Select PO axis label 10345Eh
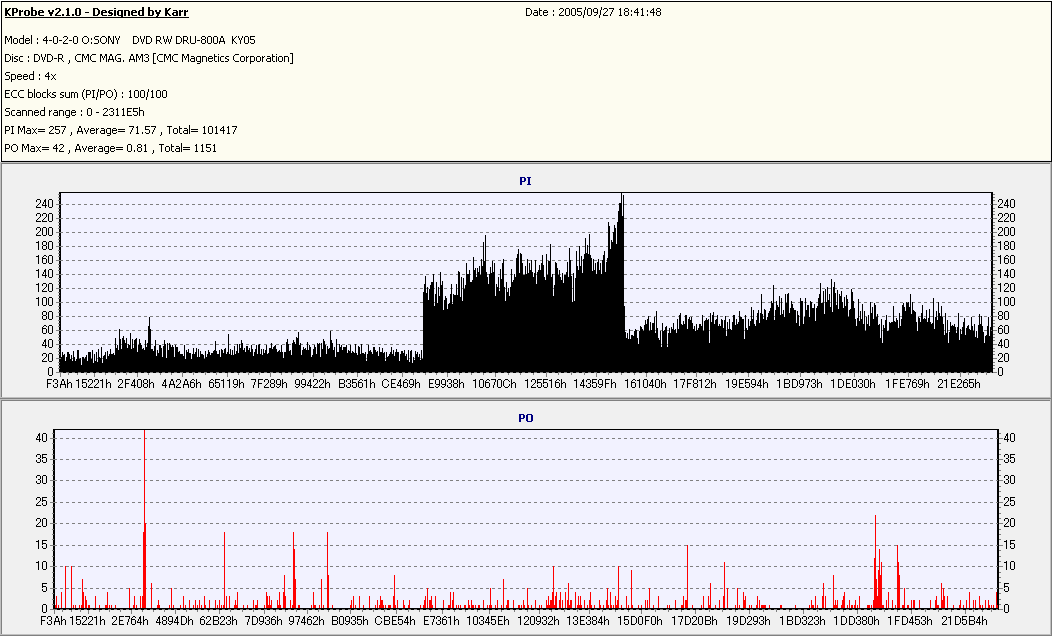This screenshot has height=636, width=1052. point(488,621)
